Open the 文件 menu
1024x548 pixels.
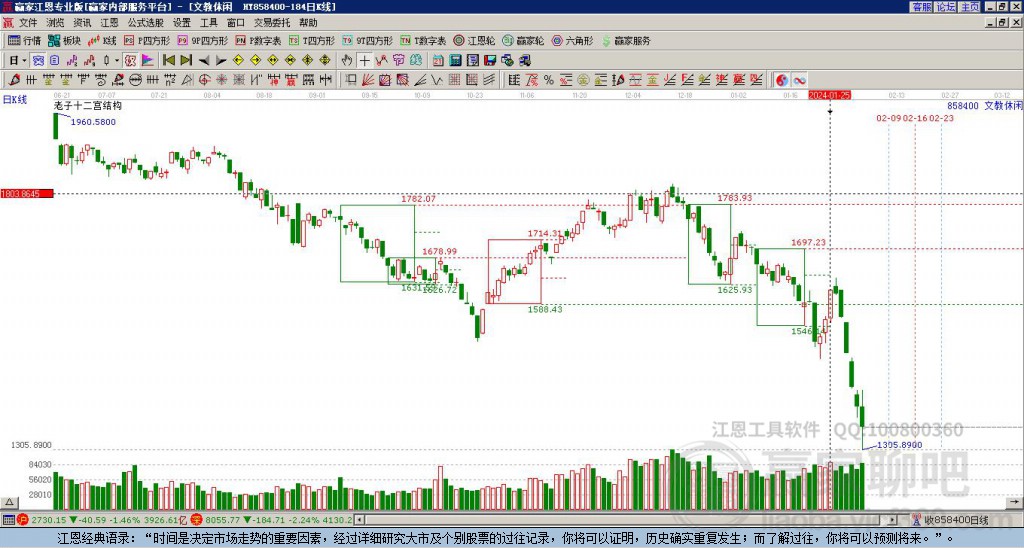pyautogui.click(x=28, y=23)
